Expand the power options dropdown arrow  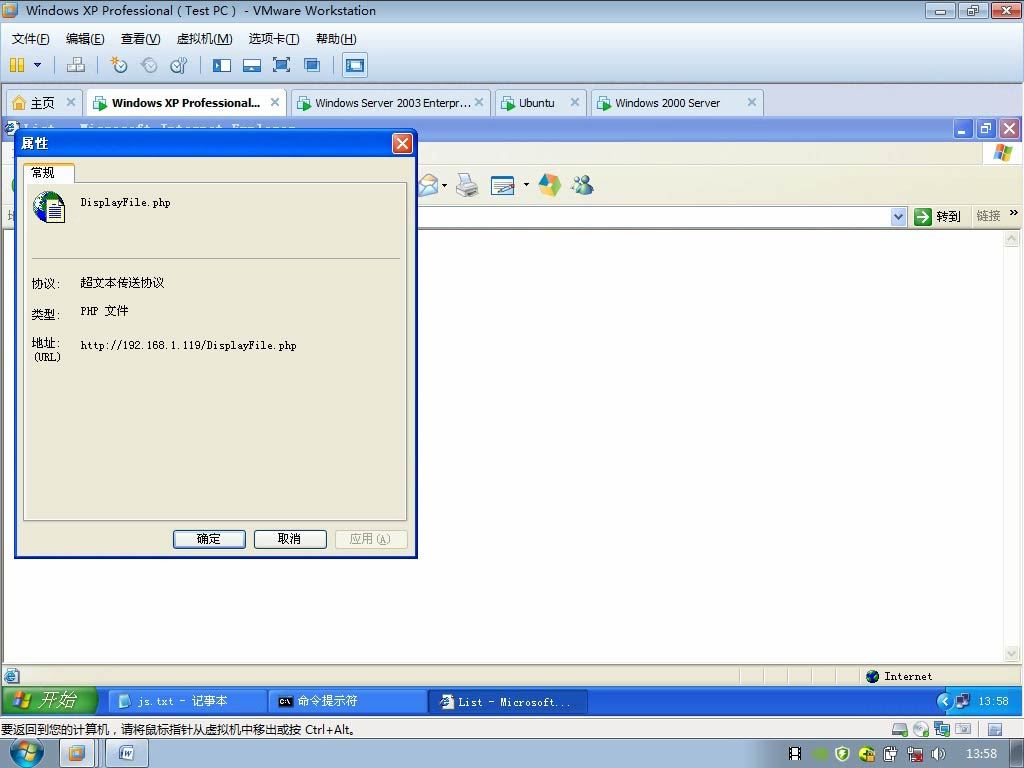tap(37, 65)
